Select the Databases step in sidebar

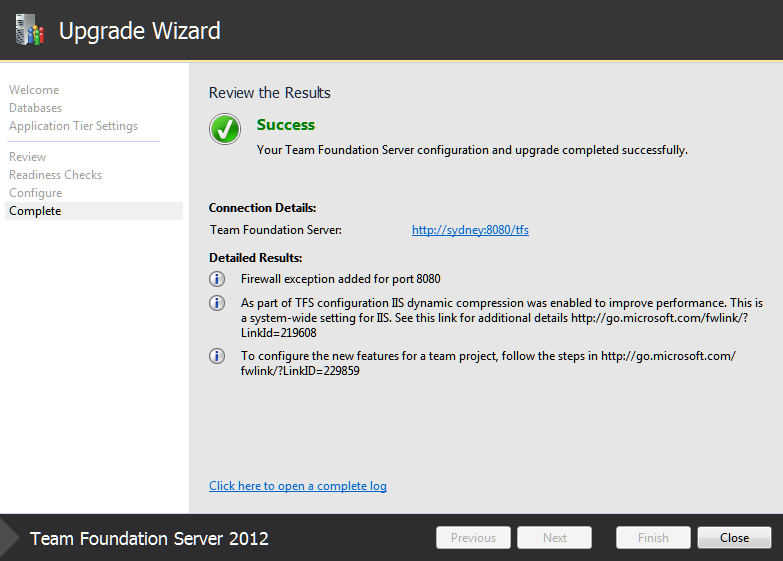click(35, 108)
